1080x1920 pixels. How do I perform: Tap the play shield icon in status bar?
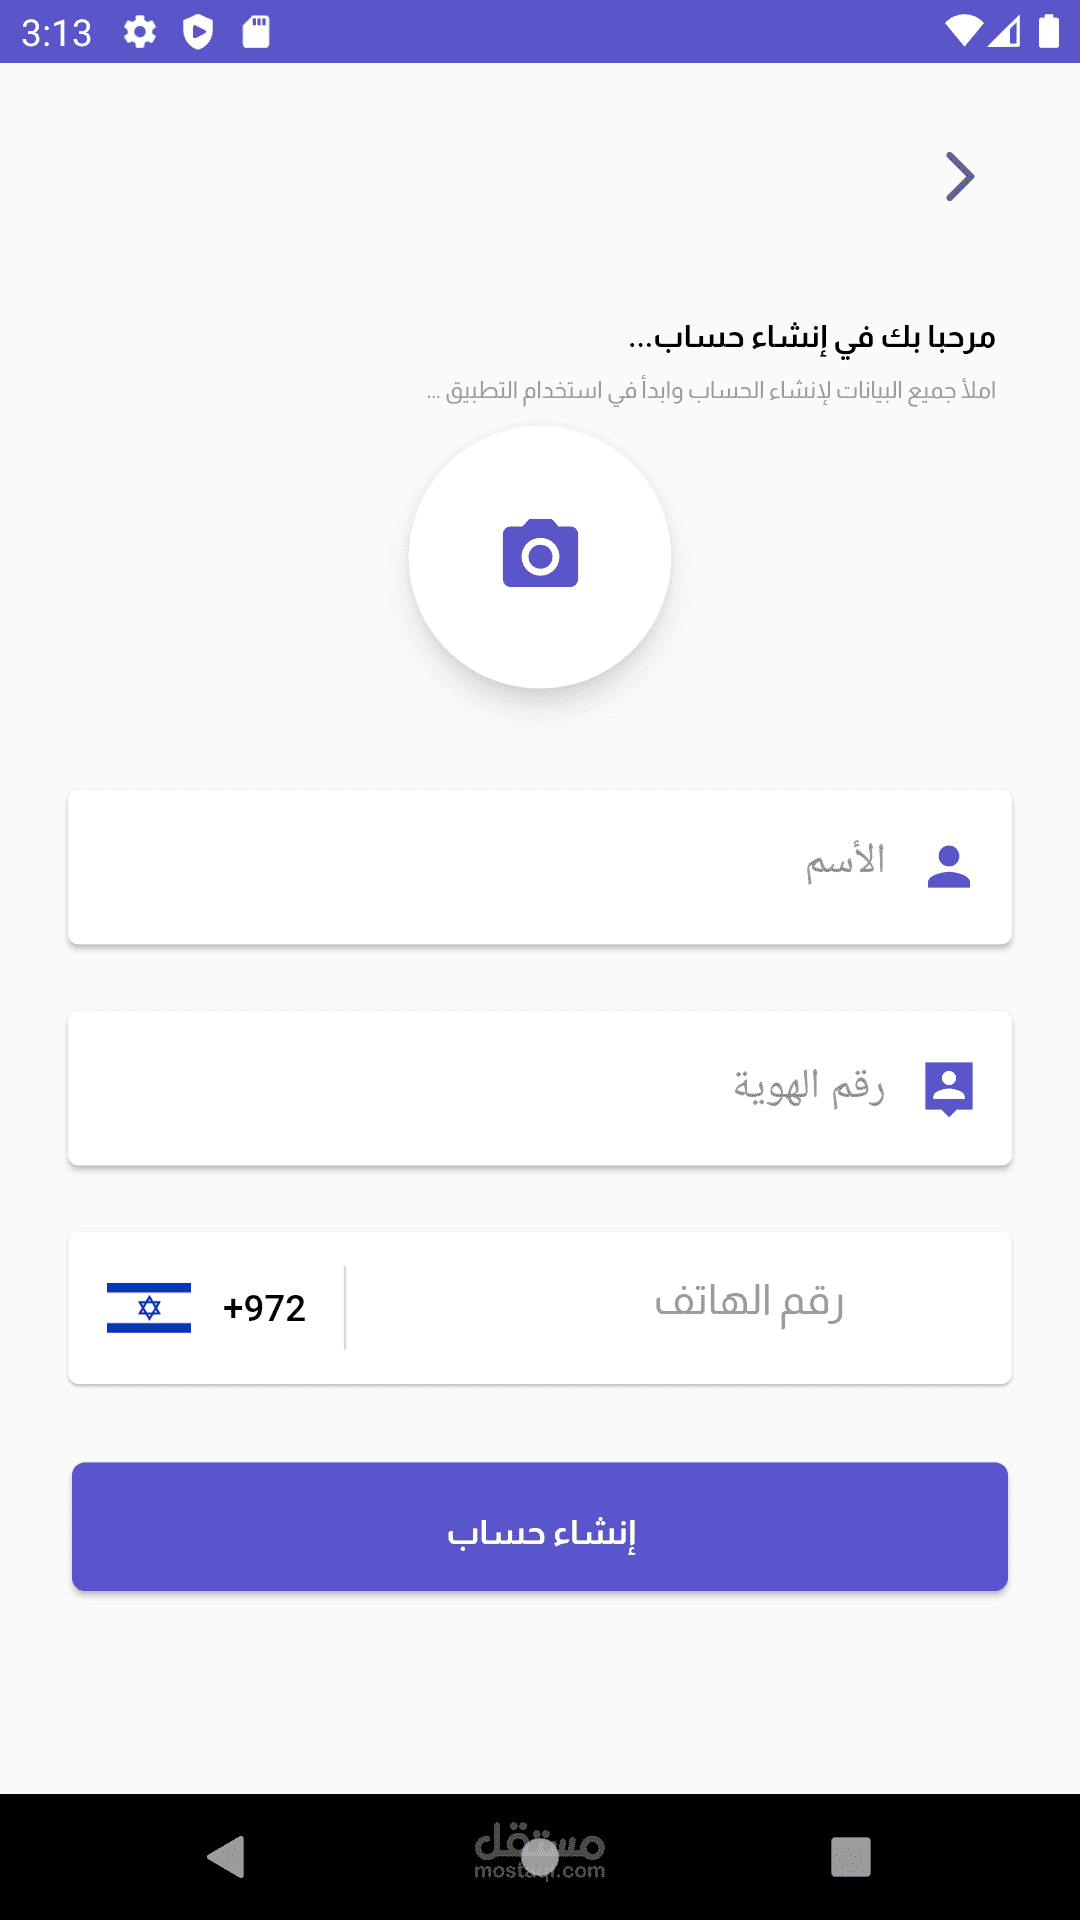[198, 32]
